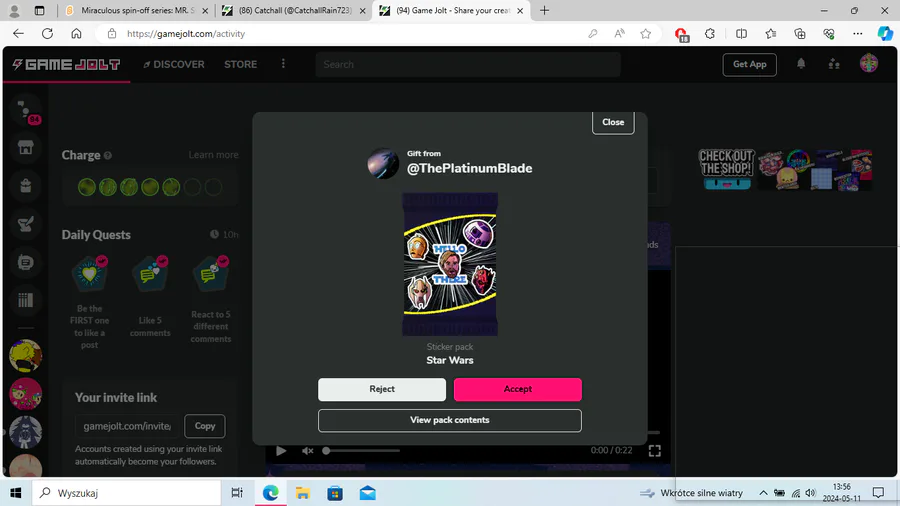This screenshot has height=506, width=900.
Task: Toggle read aloud in address bar
Action: coord(619,34)
